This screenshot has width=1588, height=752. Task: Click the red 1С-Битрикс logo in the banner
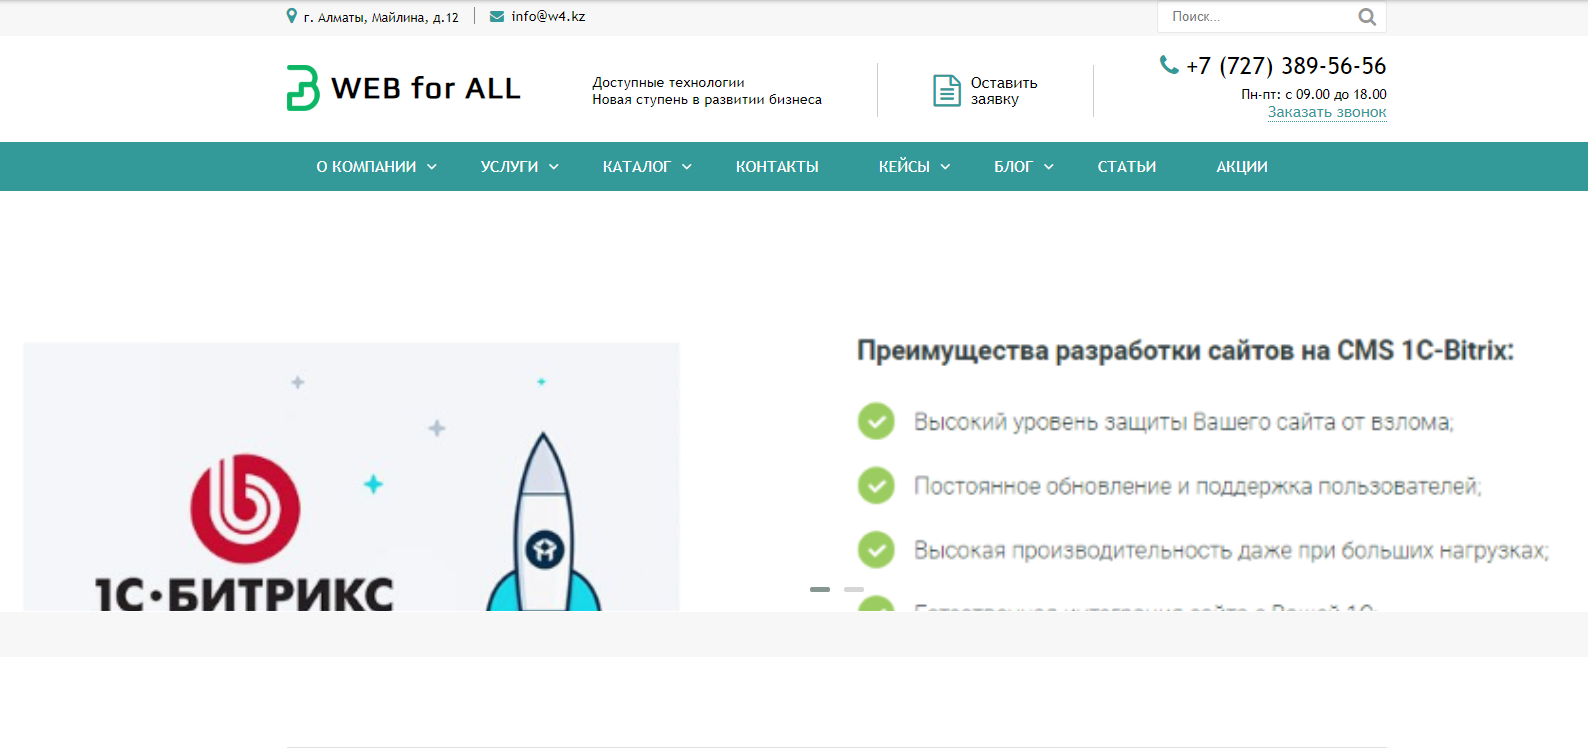tap(245, 508)
